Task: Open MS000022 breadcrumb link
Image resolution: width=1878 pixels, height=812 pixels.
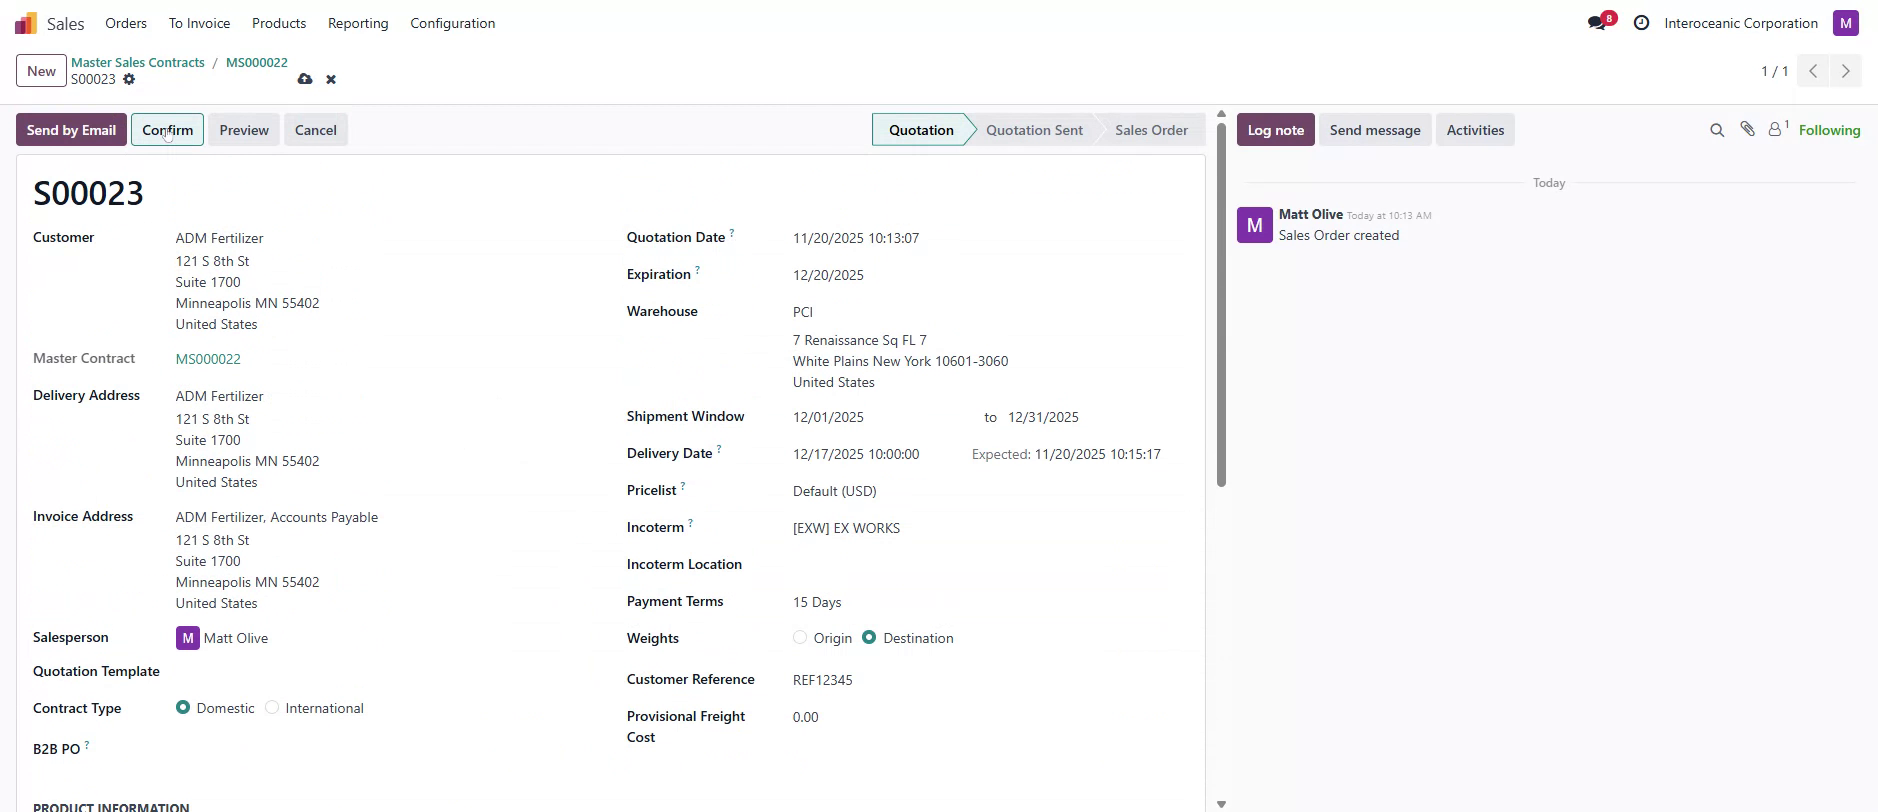Action: [257, 62]
